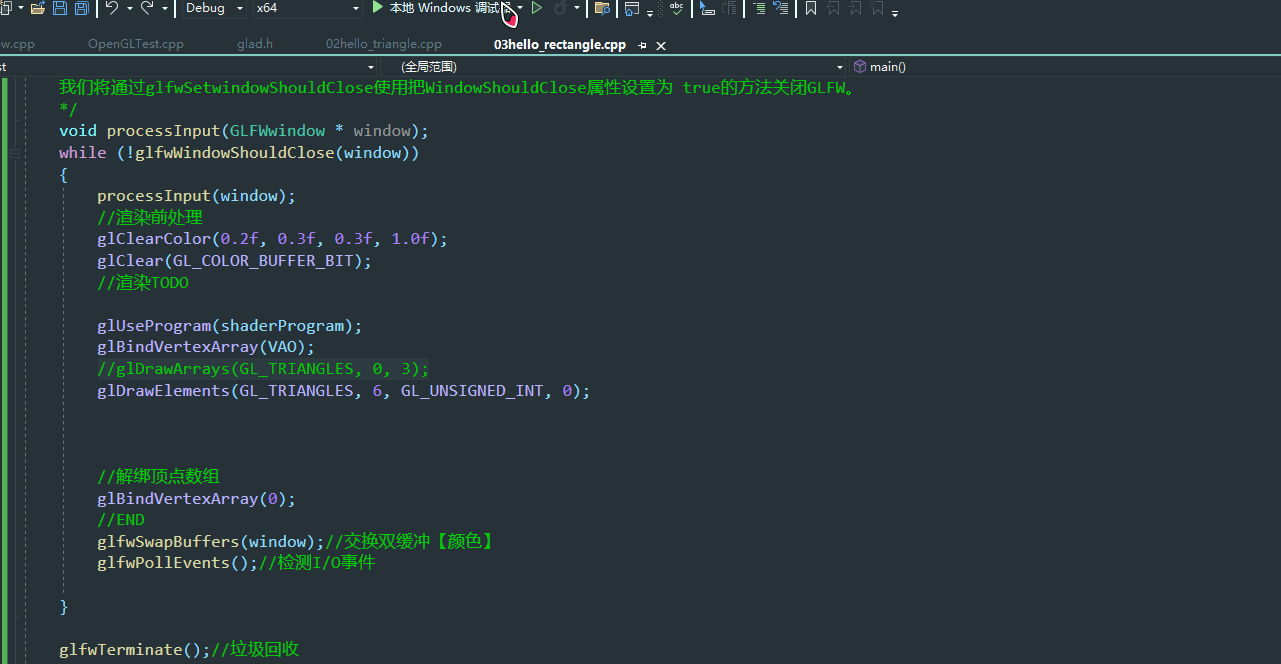Save all open files

pyautogui.click(x=81, y=9)
